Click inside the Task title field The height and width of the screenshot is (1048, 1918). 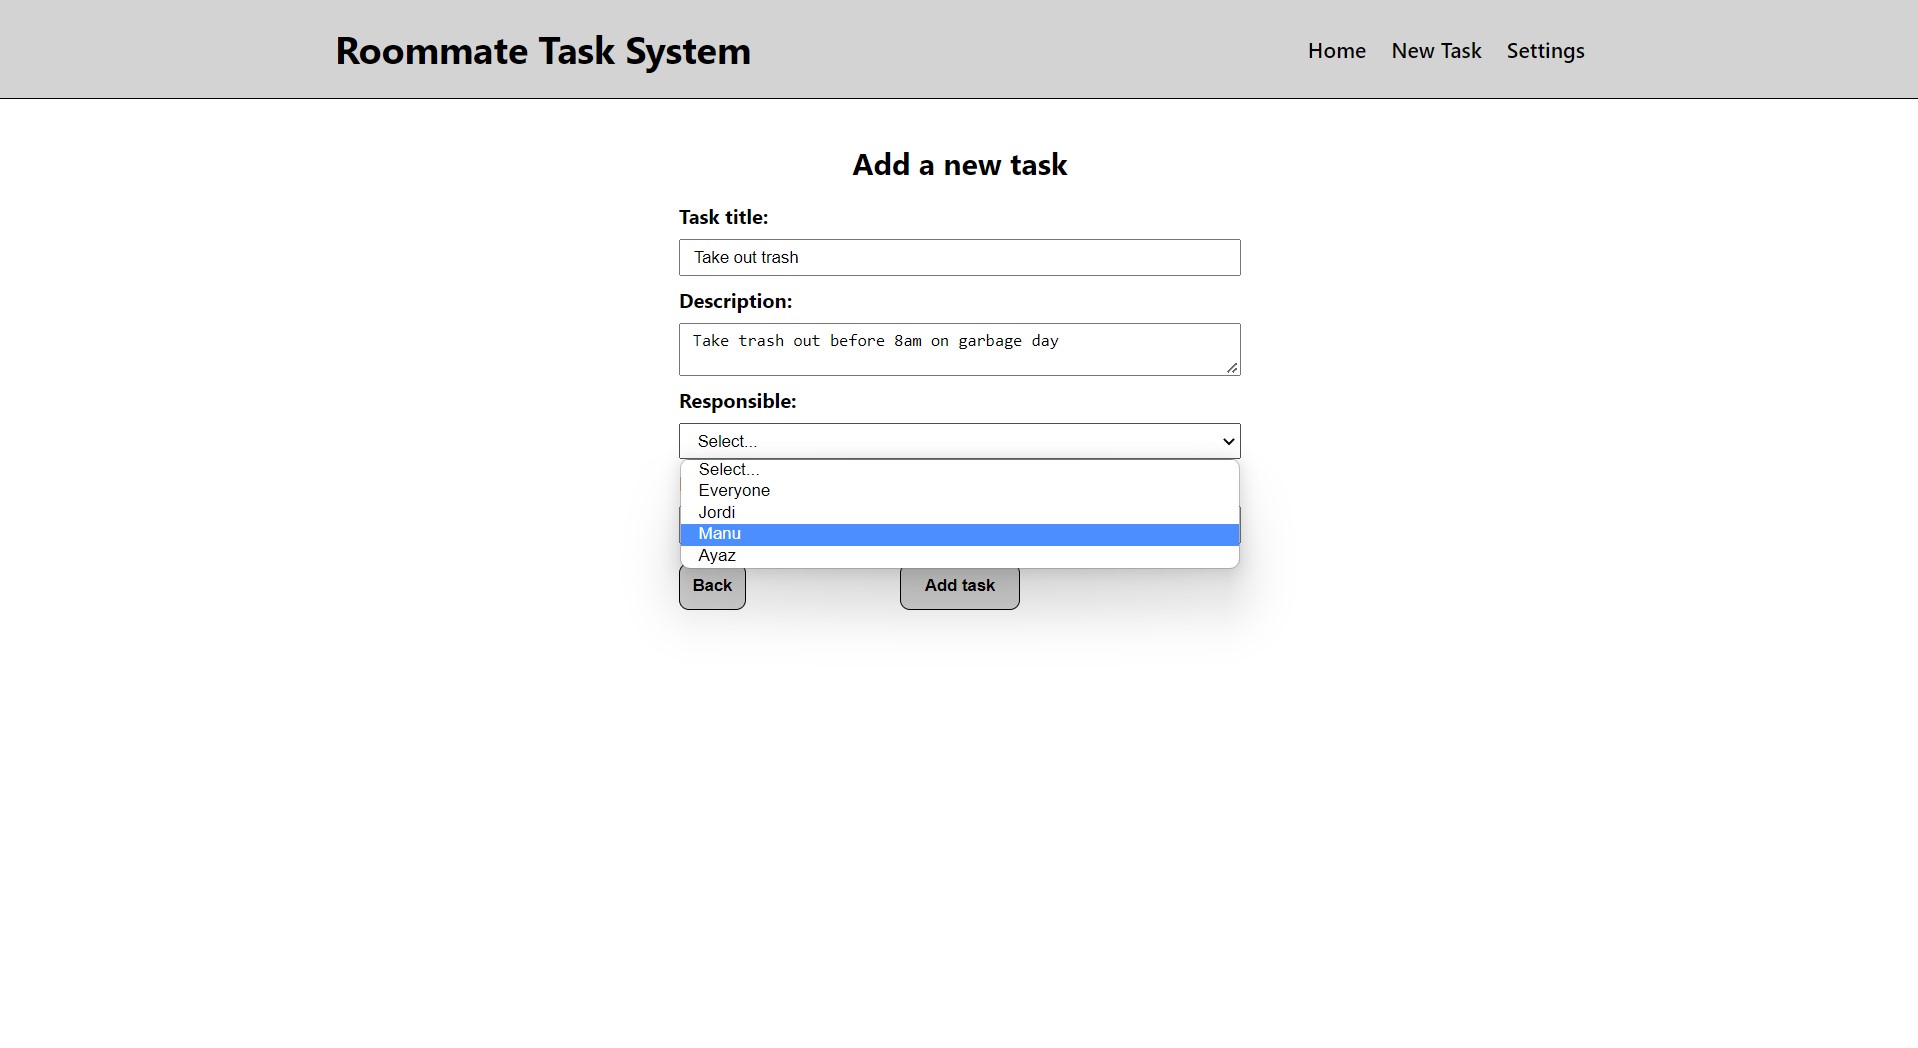959,257
